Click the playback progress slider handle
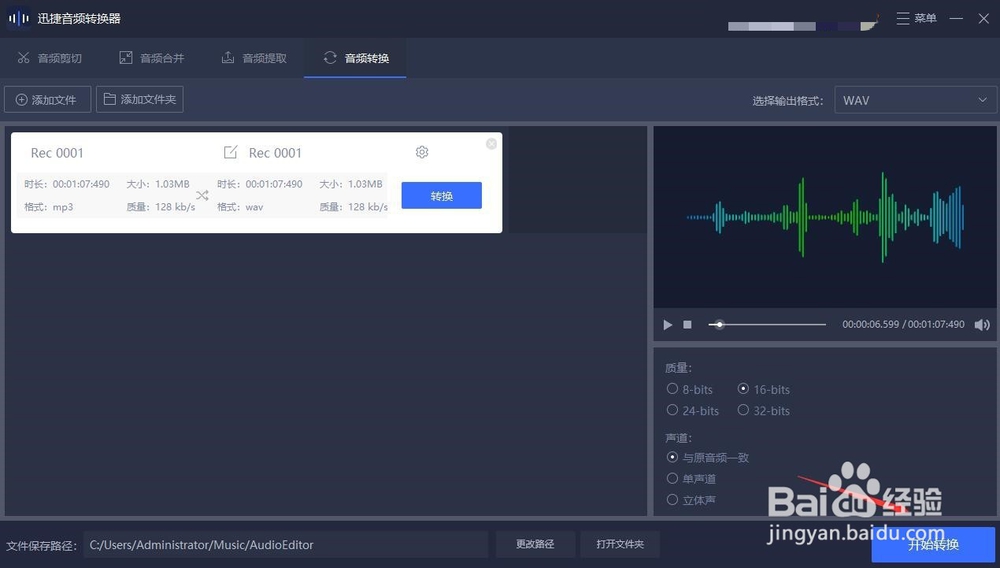 [x=719, y=324]
